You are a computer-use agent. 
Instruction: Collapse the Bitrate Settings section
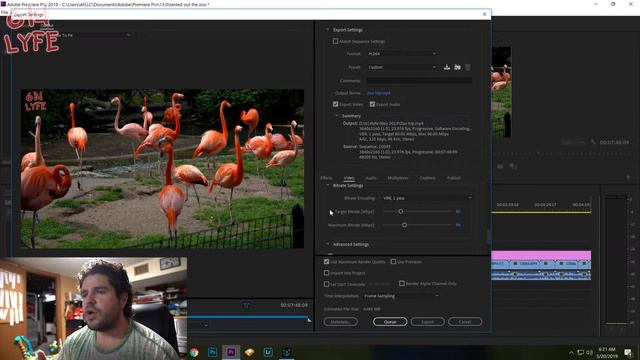point(327,185)
